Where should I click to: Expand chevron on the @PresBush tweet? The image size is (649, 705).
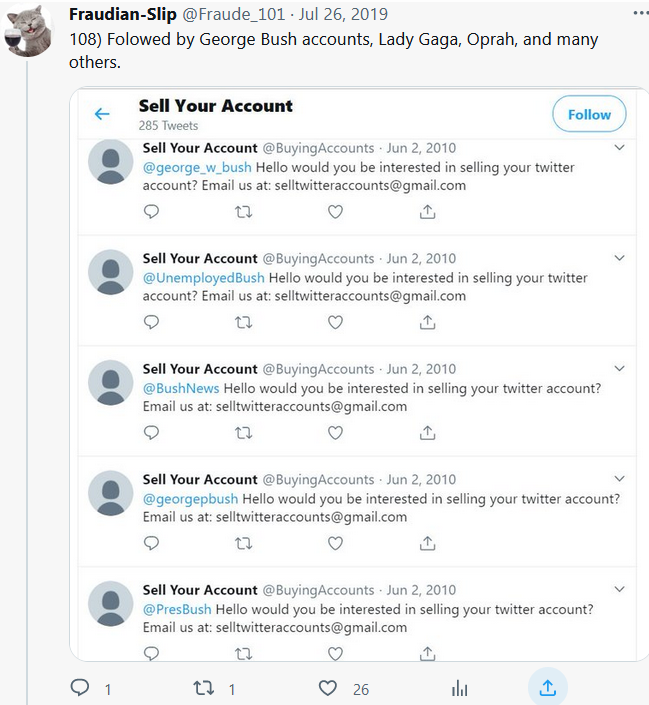click(620, 589)
